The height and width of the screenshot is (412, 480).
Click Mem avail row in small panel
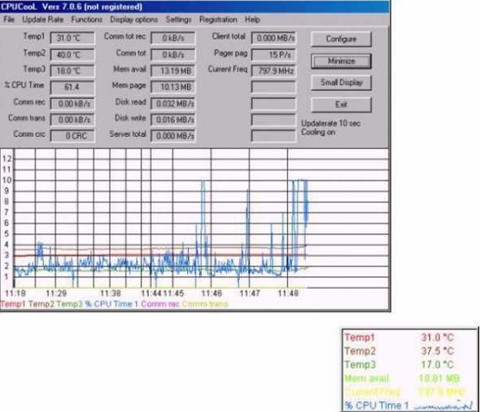(410, 378)
